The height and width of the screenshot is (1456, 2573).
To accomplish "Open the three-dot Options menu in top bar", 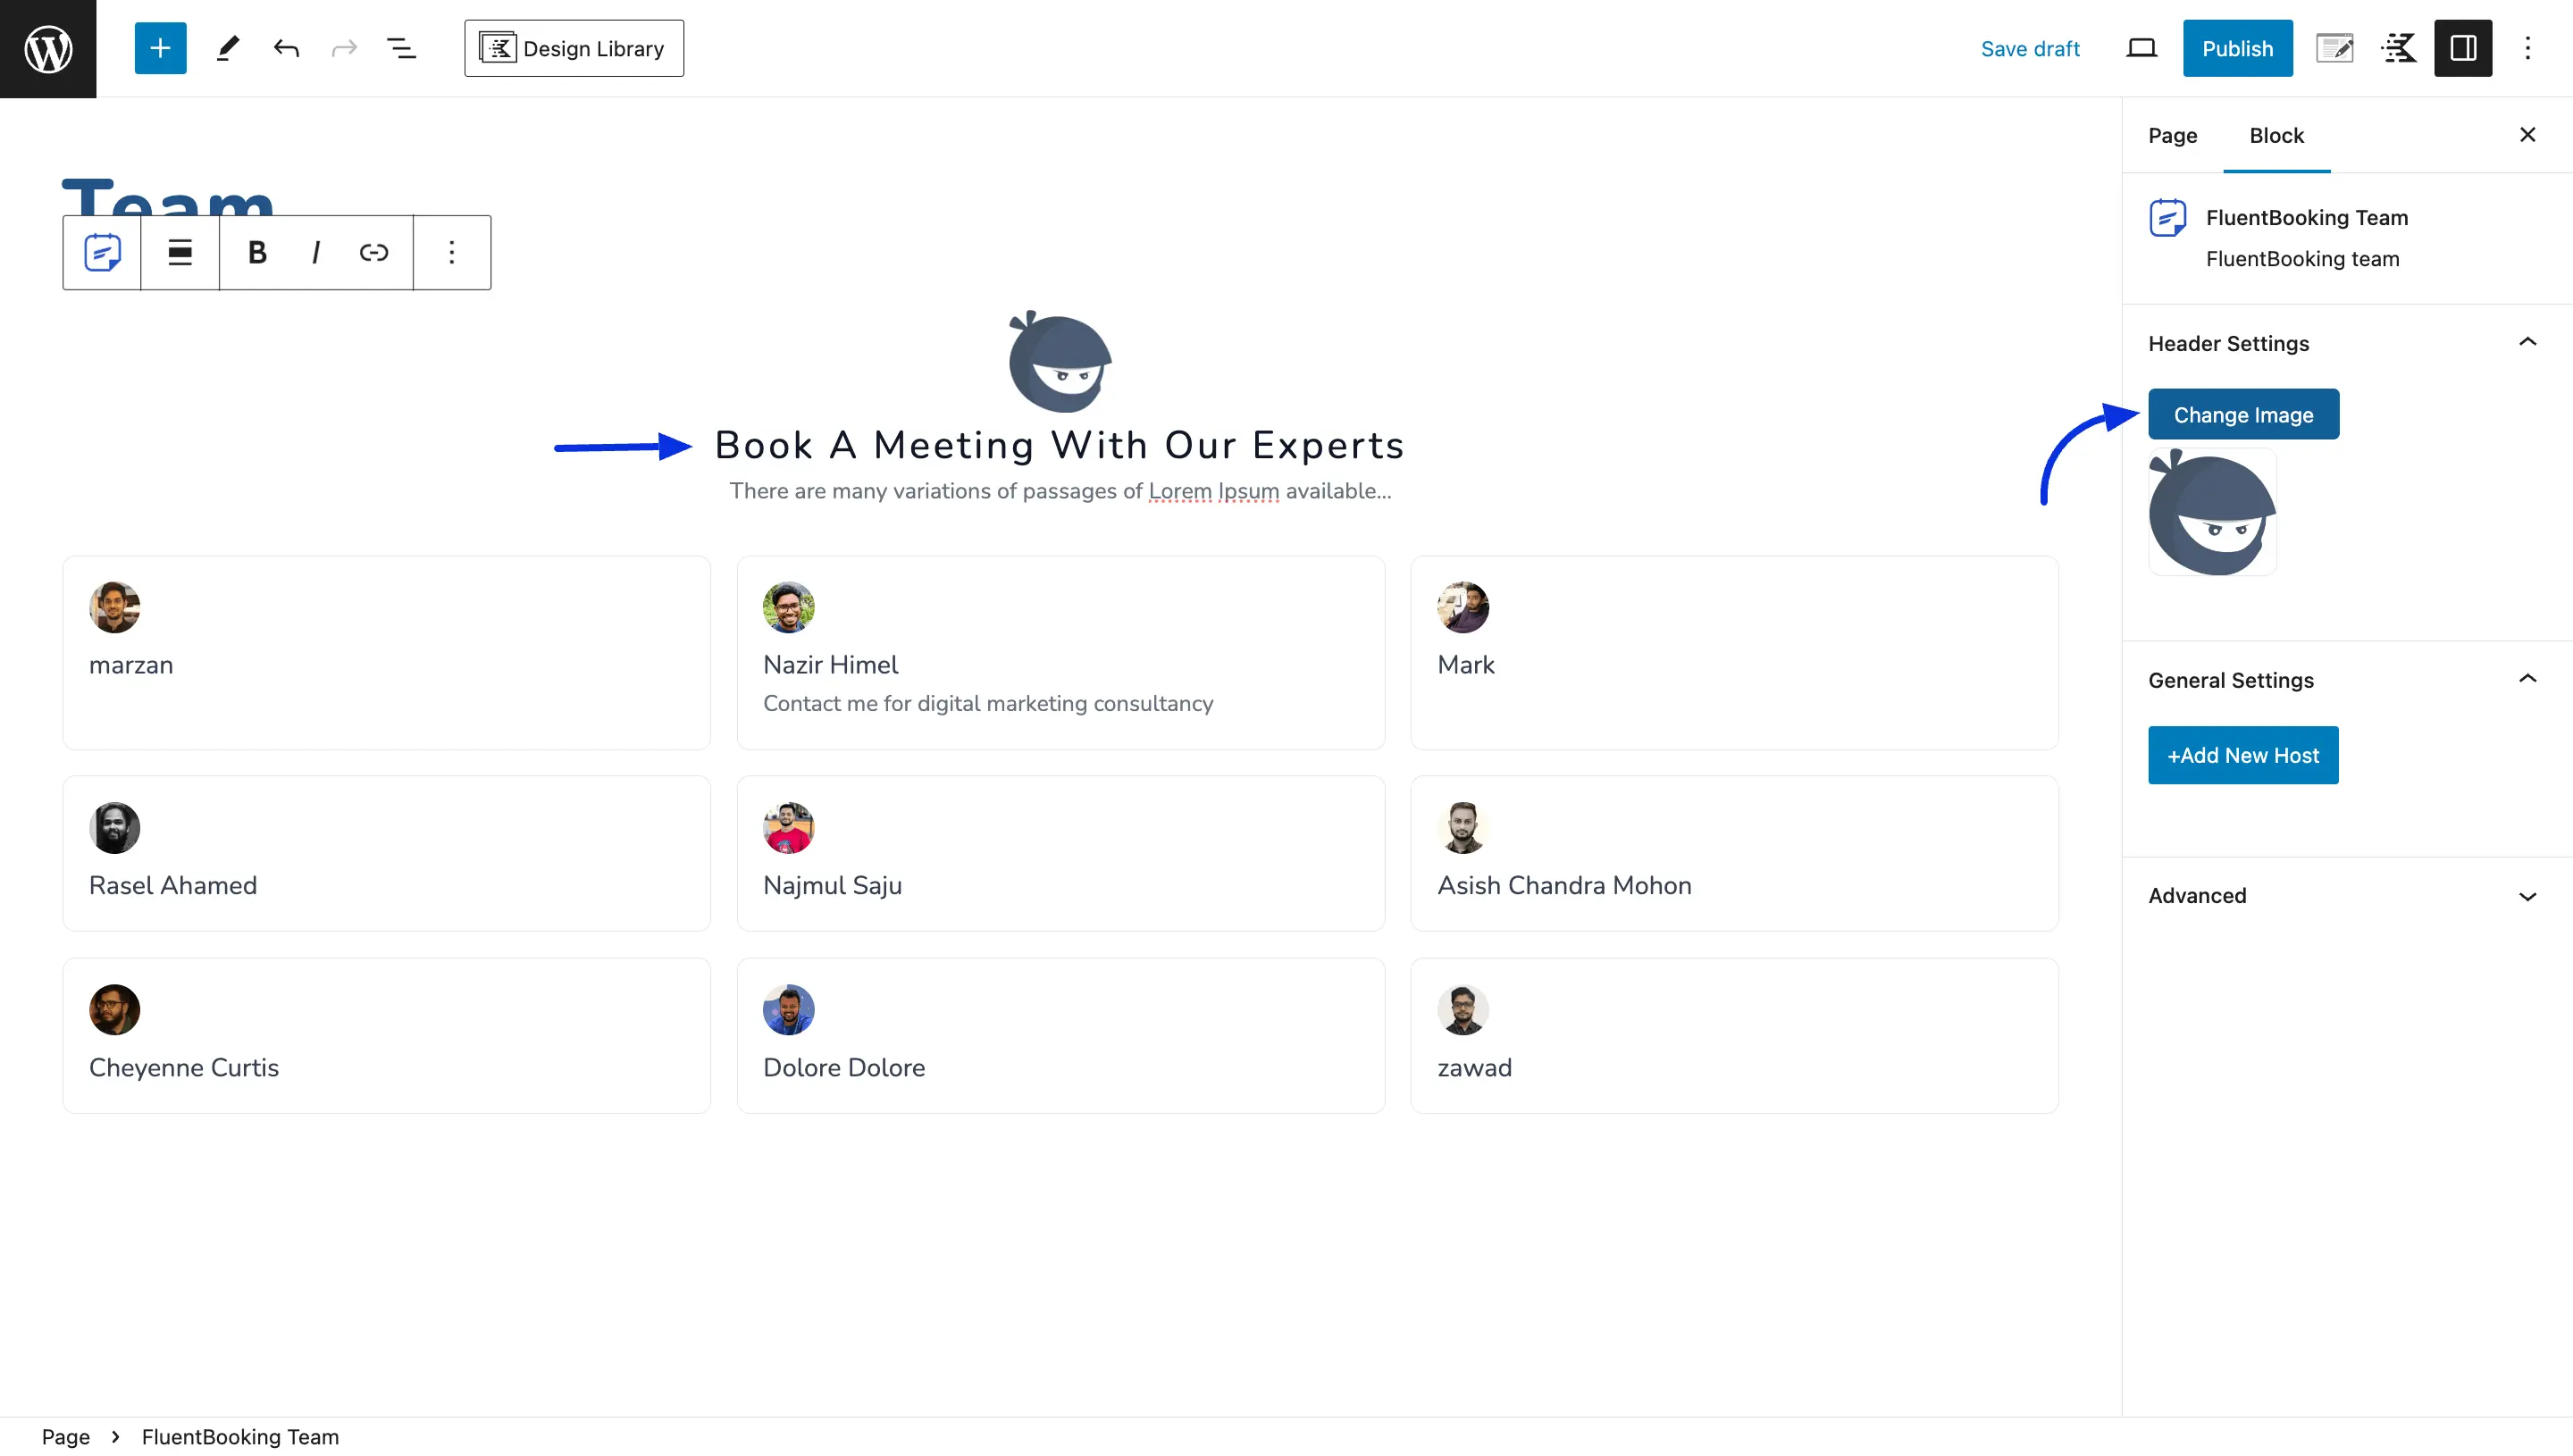I will click(x=2527, y=48).
